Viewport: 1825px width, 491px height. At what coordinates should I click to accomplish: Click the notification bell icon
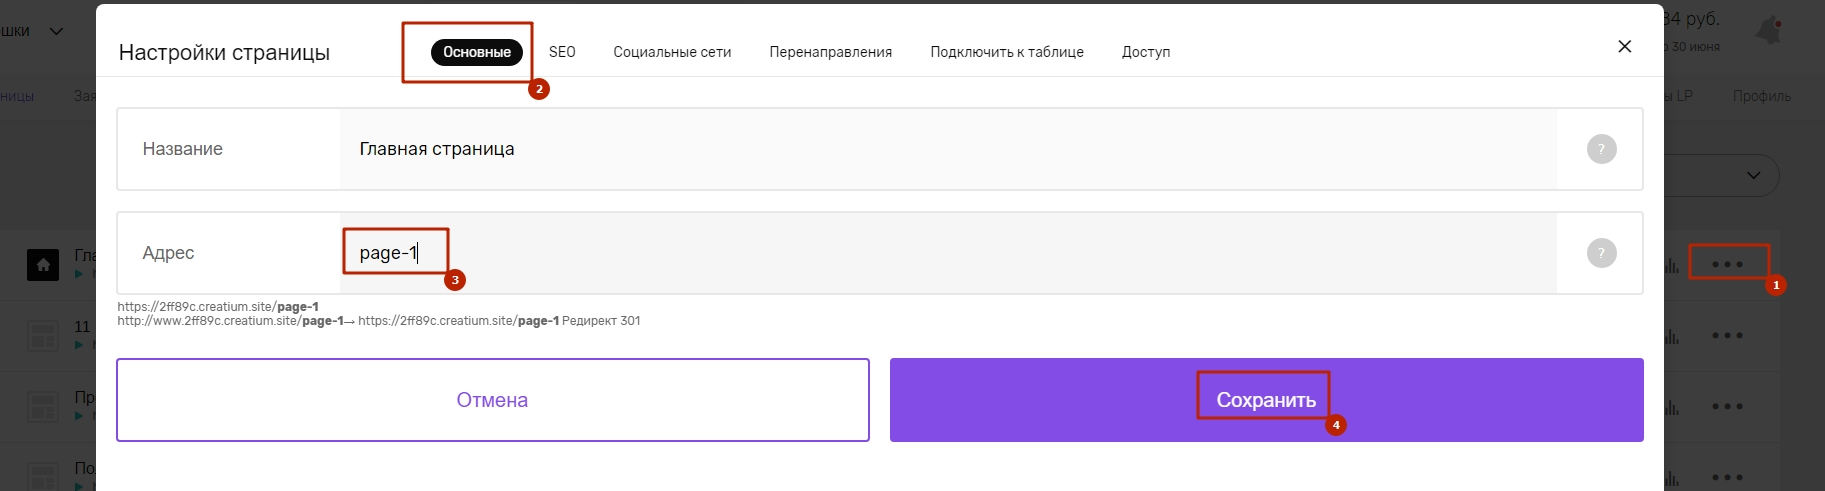click(x=1770, y=30)
